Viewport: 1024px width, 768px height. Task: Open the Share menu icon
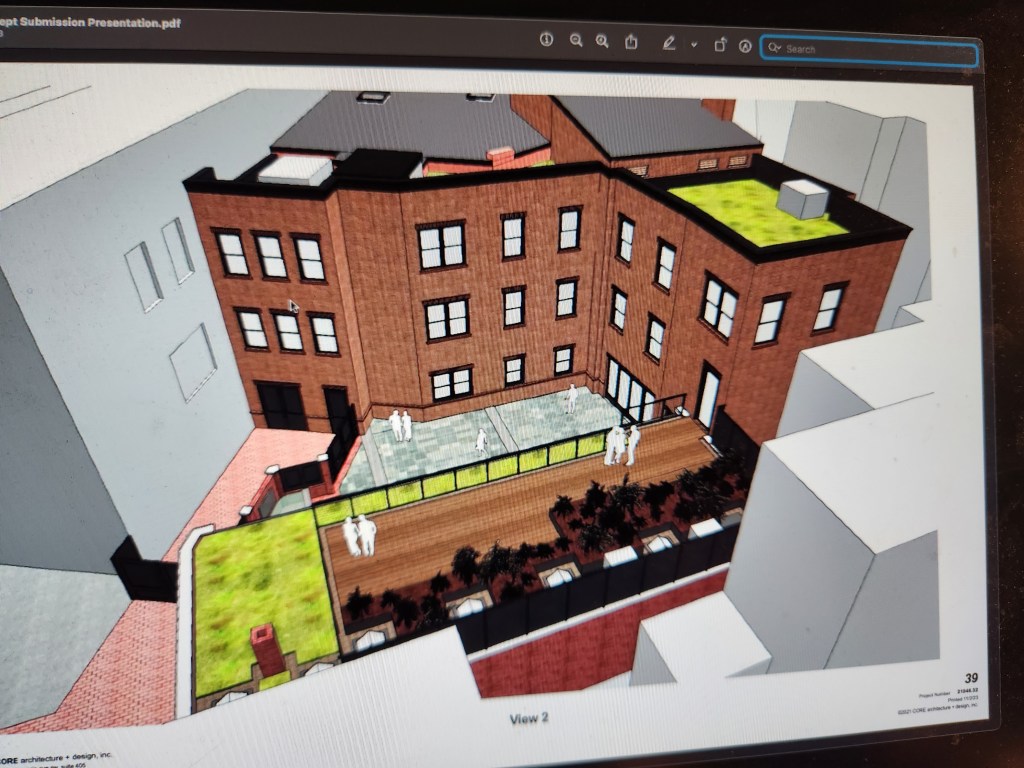click(632, 42)
